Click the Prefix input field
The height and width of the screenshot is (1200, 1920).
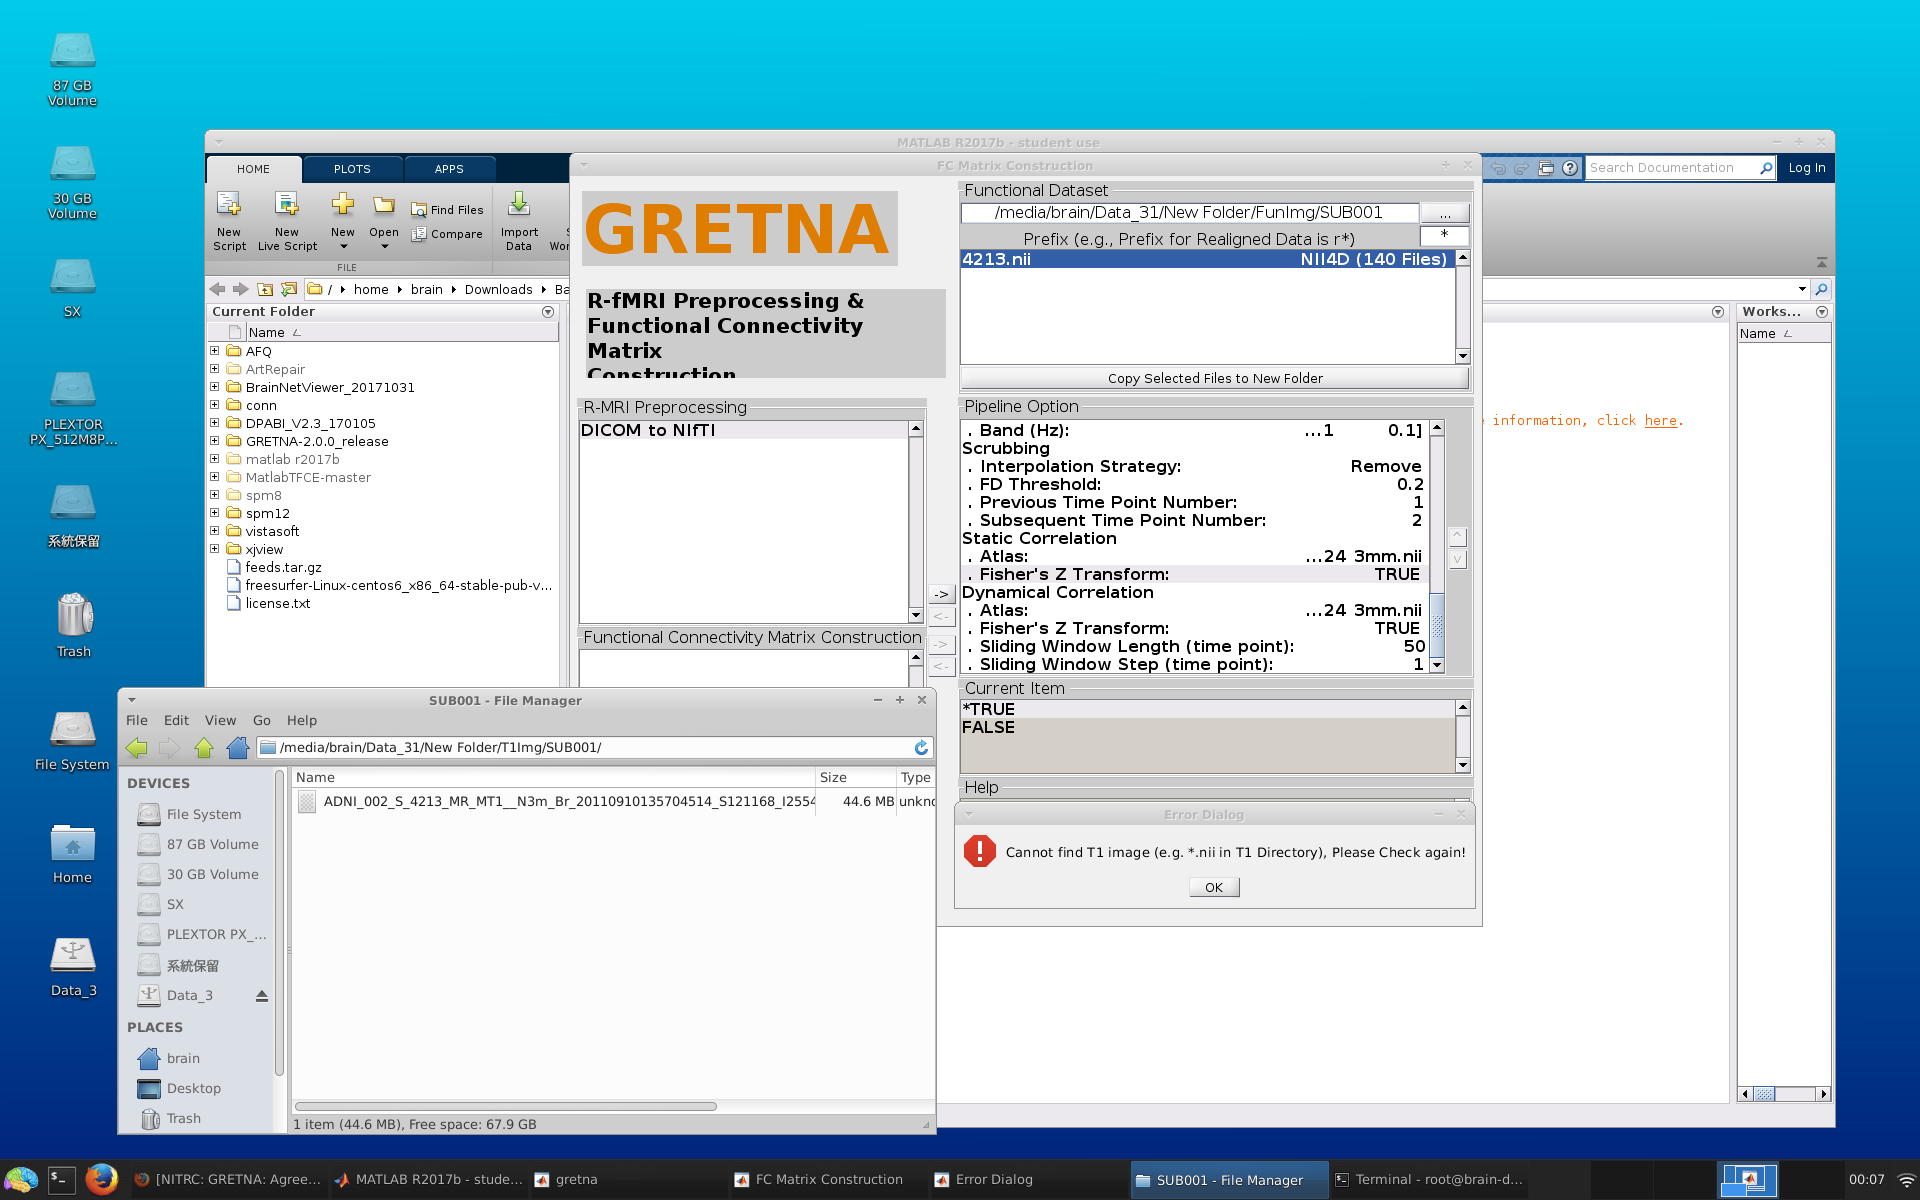tap(1444, 236)
